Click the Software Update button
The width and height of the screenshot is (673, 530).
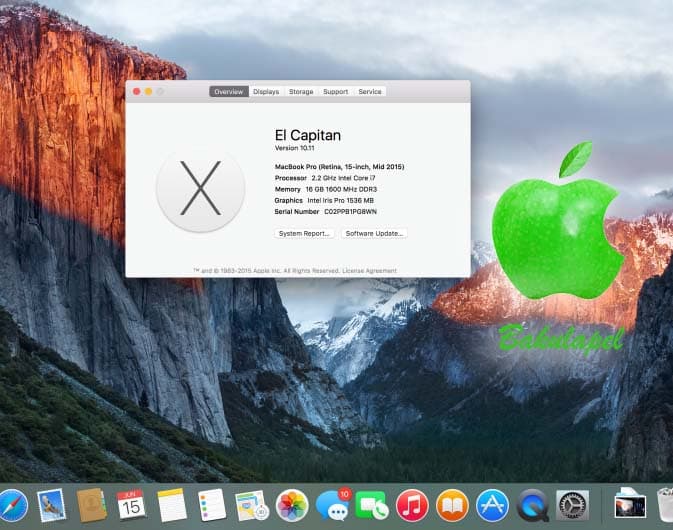(x=374, y=233)
